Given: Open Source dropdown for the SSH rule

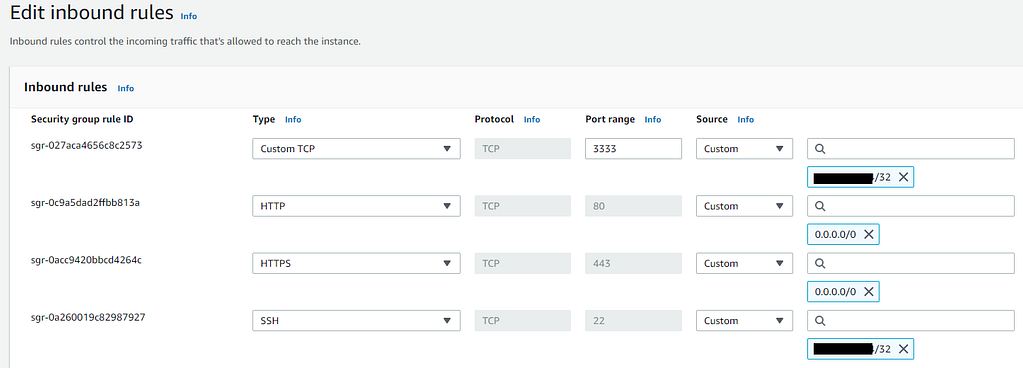Looking at the screenshot, I should click(x=744, y=321).
